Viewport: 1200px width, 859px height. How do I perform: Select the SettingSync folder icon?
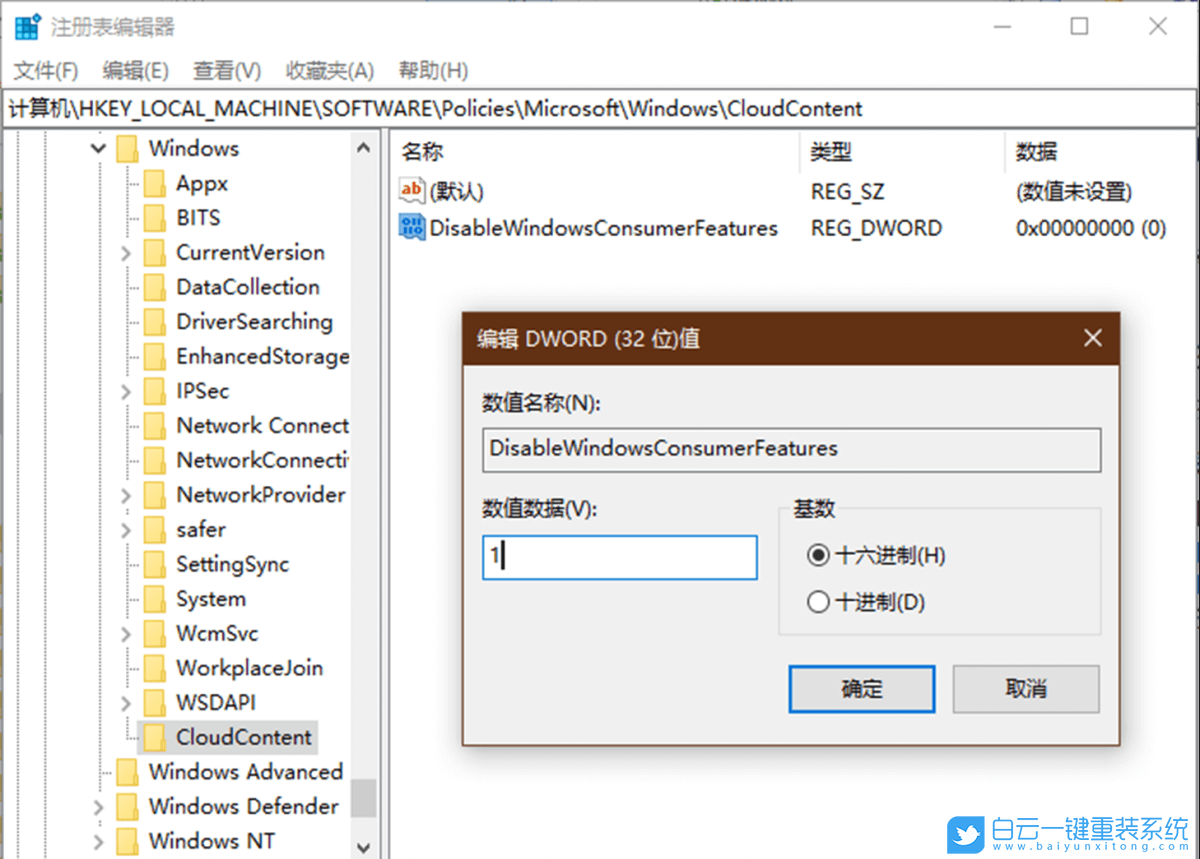tap(155, 564)
